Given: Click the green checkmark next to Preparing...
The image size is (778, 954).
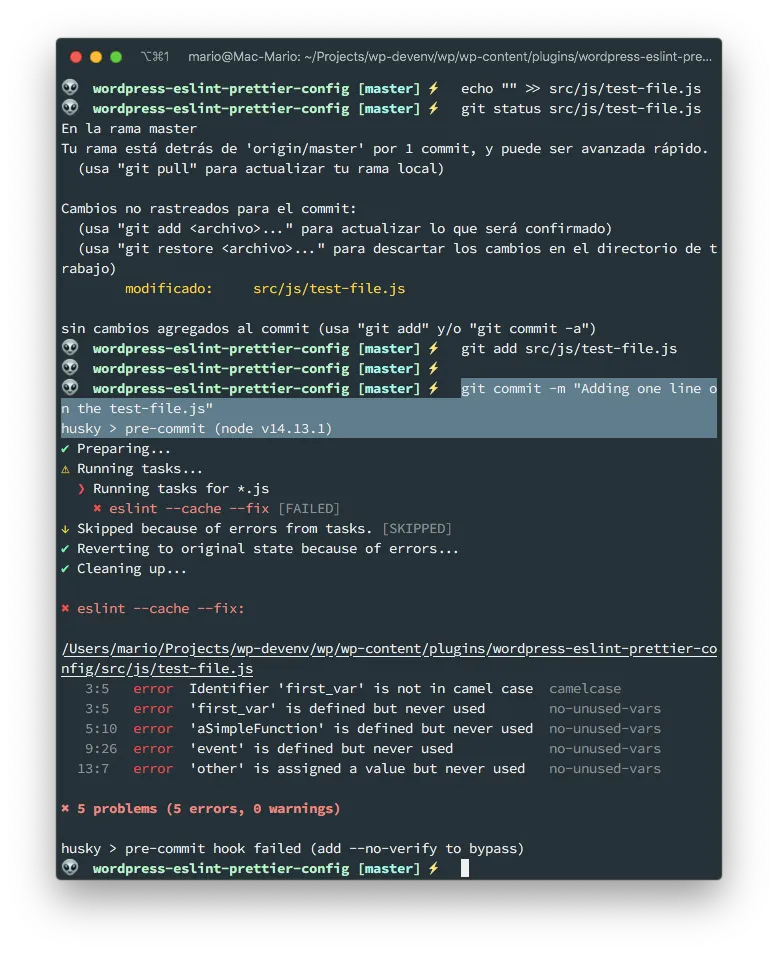Looking at the screenshot, I should [65, 449].
